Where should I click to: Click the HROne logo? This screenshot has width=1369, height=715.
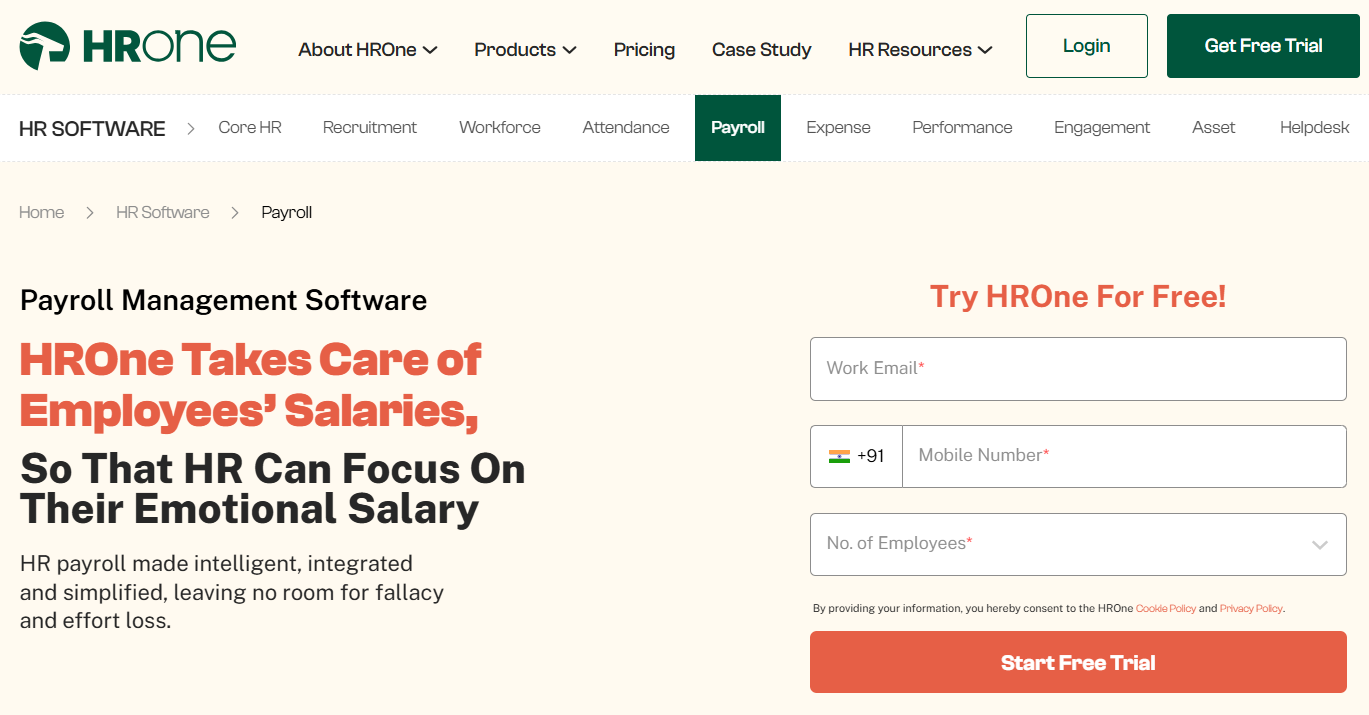[x=127, y=45]
